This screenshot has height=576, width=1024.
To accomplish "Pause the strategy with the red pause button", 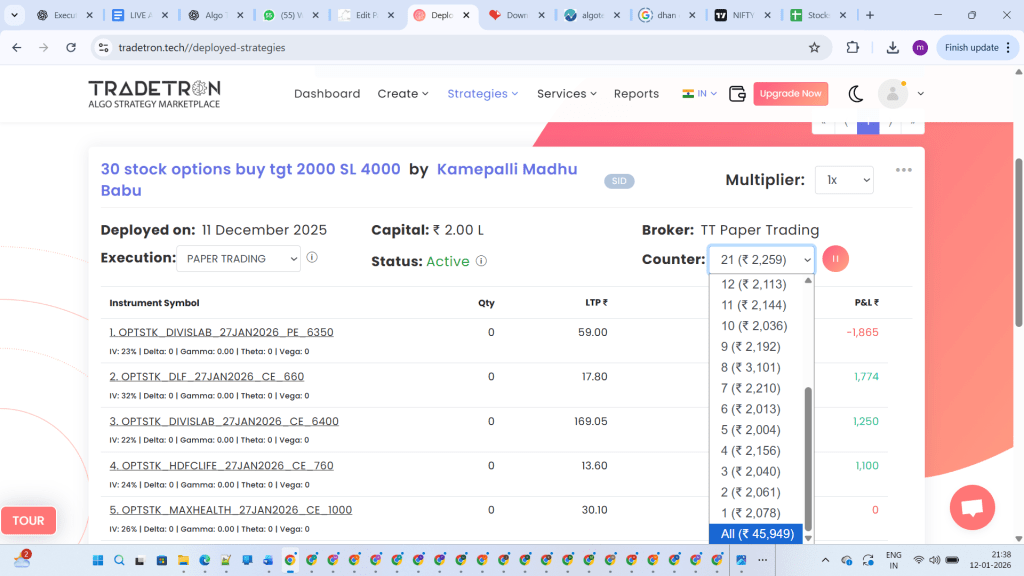I will point(836,259).
